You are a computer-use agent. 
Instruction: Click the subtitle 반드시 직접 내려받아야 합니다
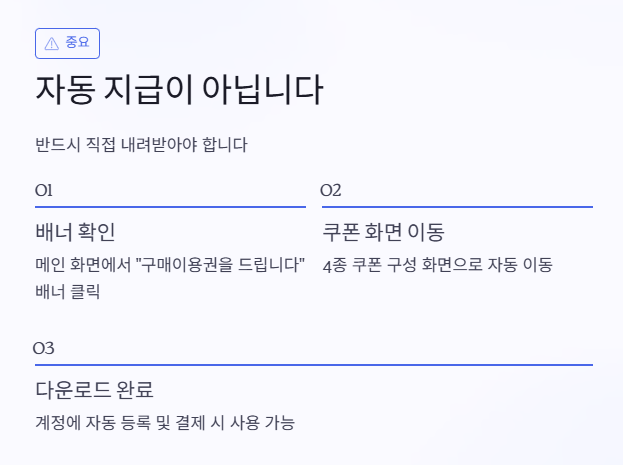coord(141,144)
